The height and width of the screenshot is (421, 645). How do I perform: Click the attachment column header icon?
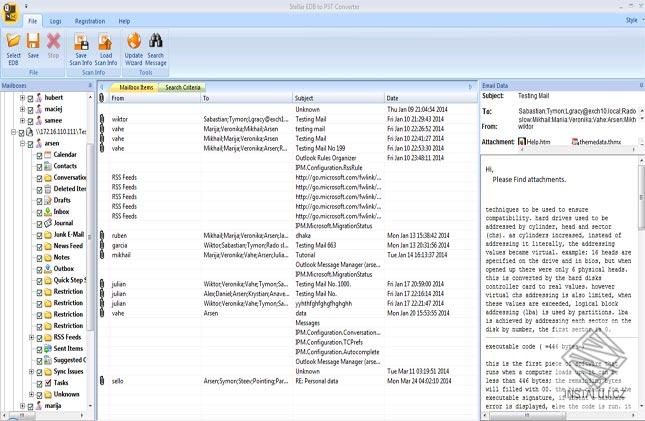tap(102, 98)
